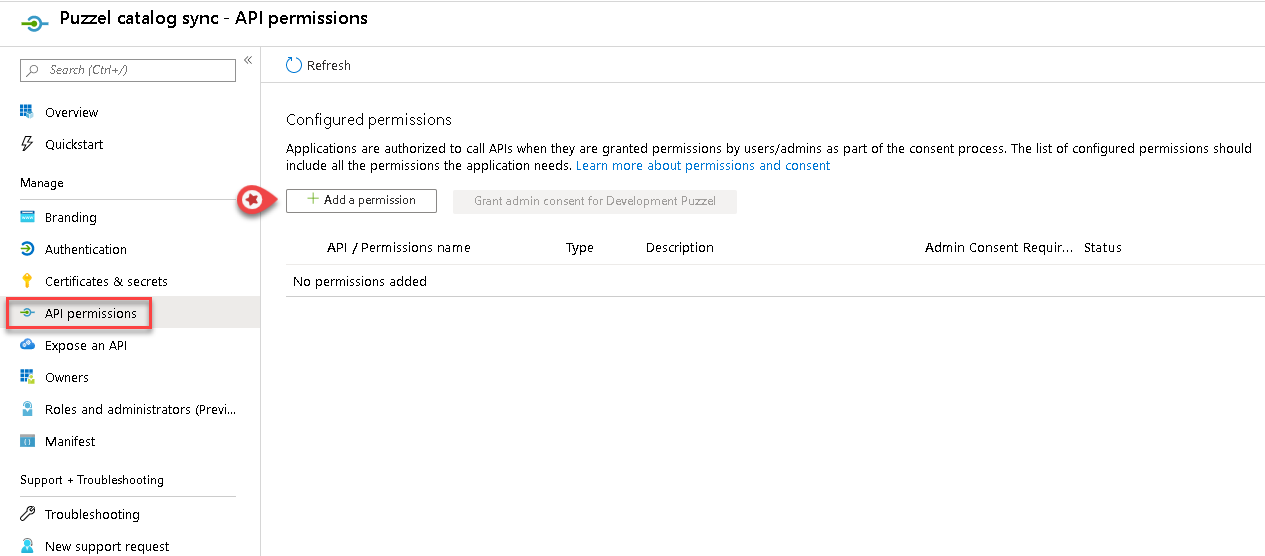Viewport: 1265px width, 556px height.
Task: Open Roles and administrators menu item
Action: (x=140, y=409)
